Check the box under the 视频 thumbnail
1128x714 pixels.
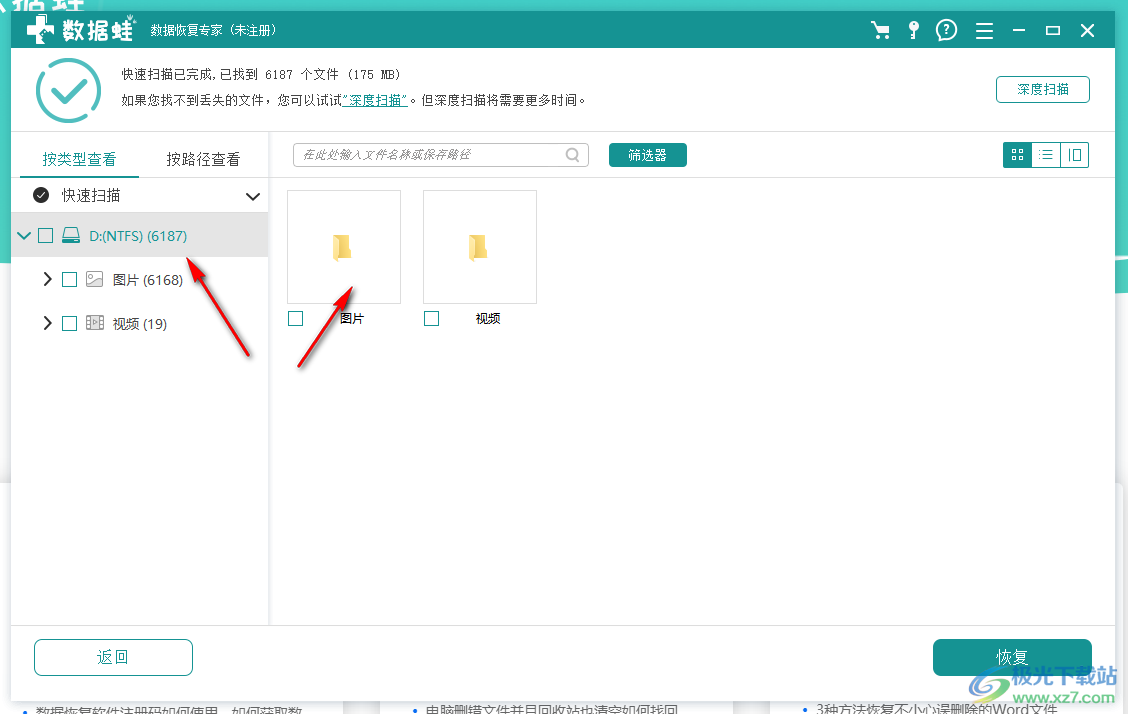click(431, 319)
